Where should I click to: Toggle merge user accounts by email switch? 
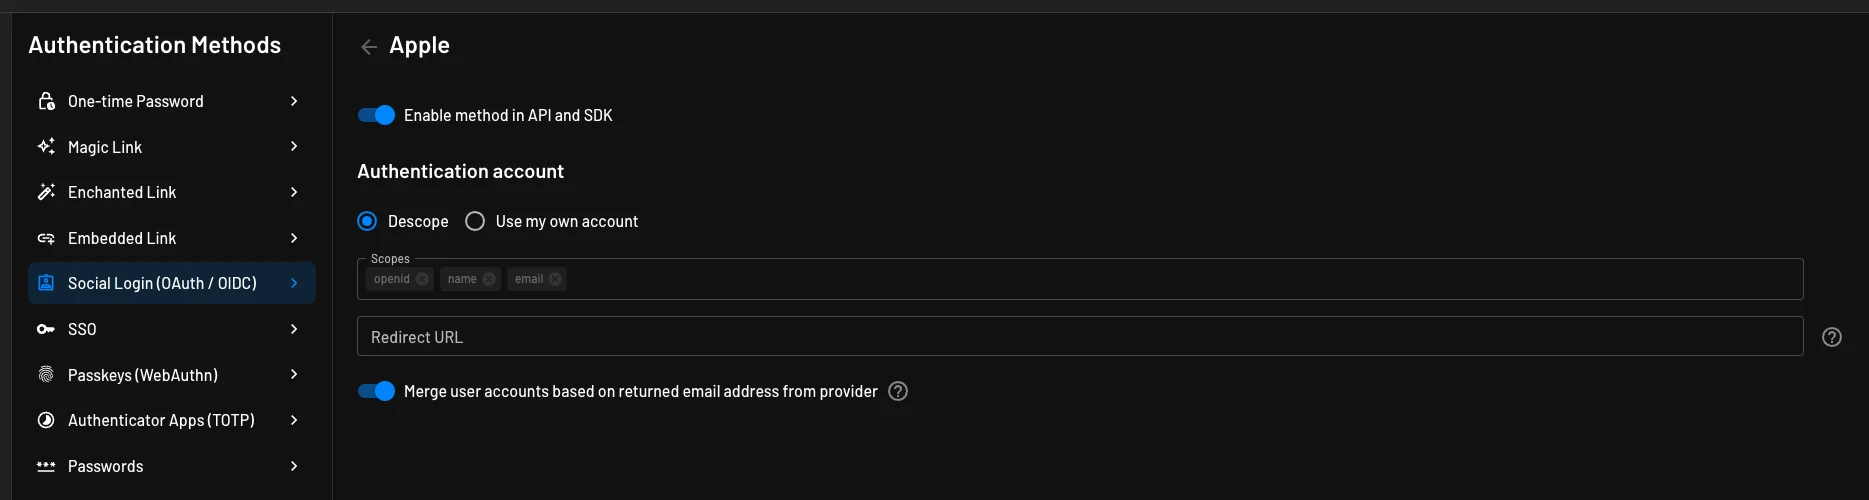[x=377, y=391]
